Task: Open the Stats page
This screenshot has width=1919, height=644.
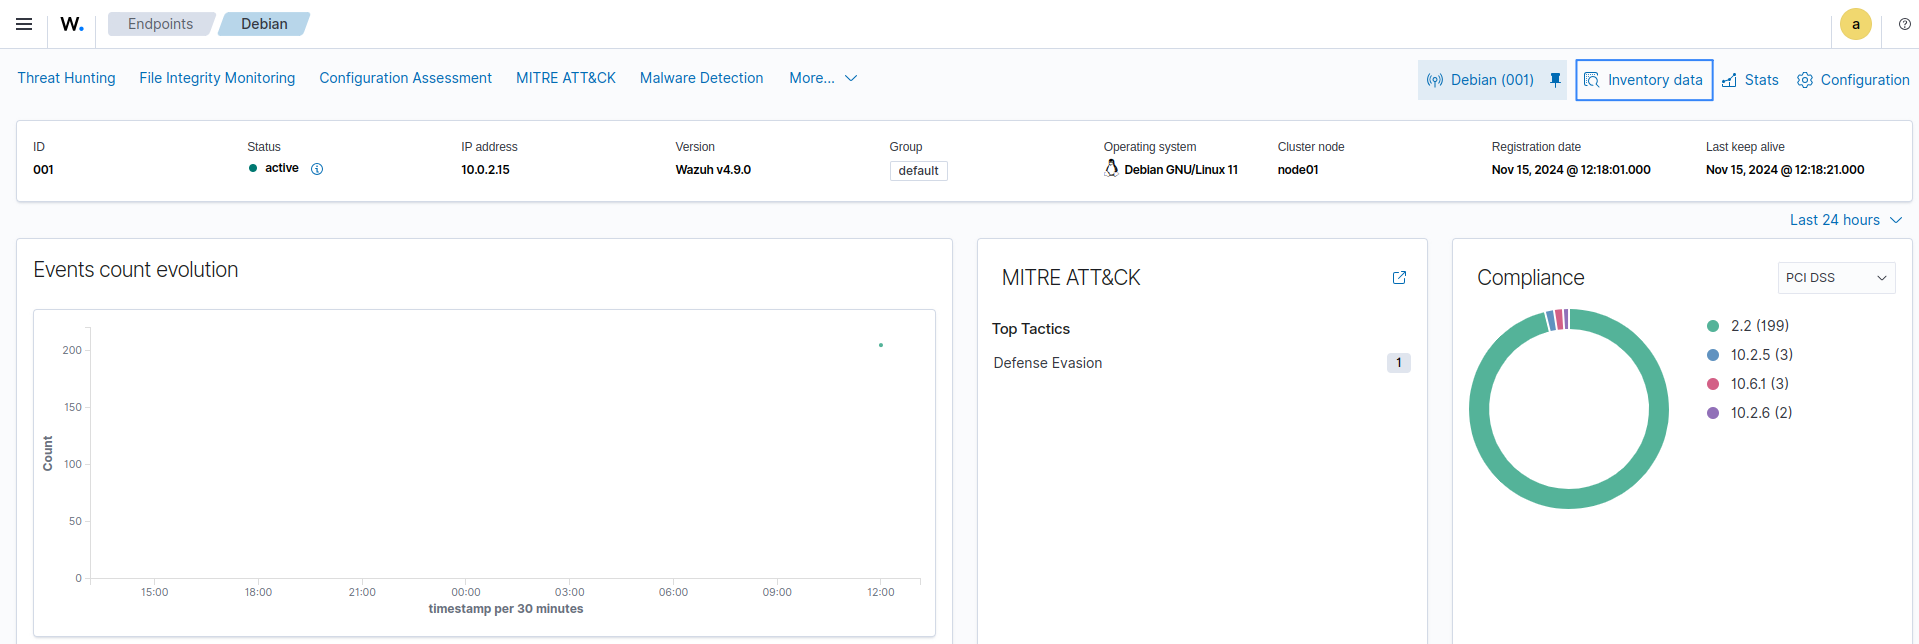Action: coord(1750,80)
